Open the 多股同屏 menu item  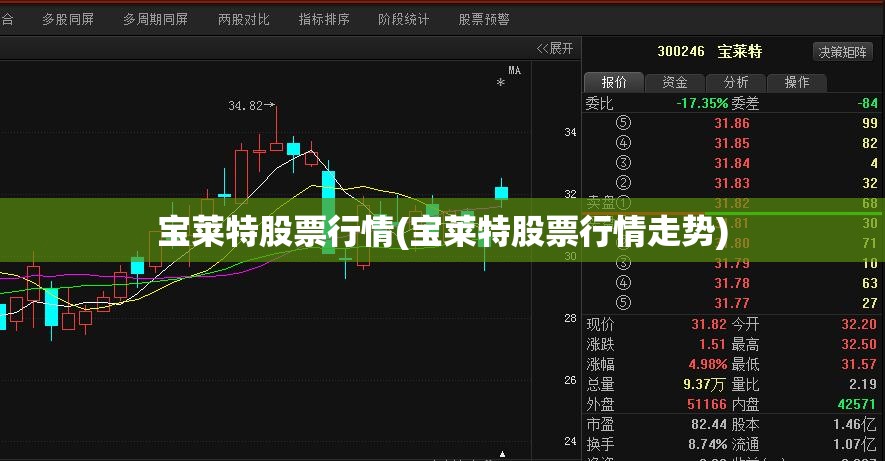point(68,20)
